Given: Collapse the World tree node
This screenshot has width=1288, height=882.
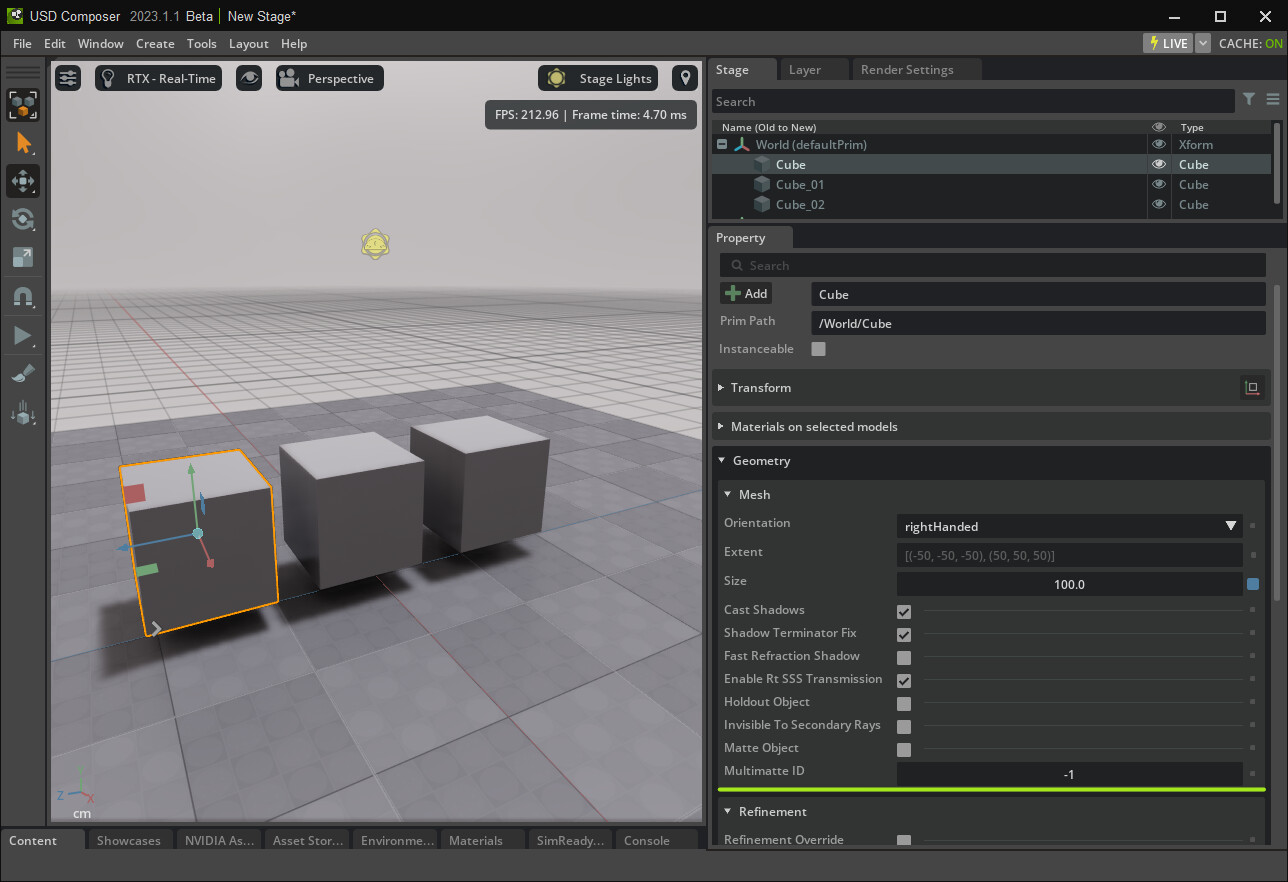Looking at the screenshot, I should coord(722,145).
